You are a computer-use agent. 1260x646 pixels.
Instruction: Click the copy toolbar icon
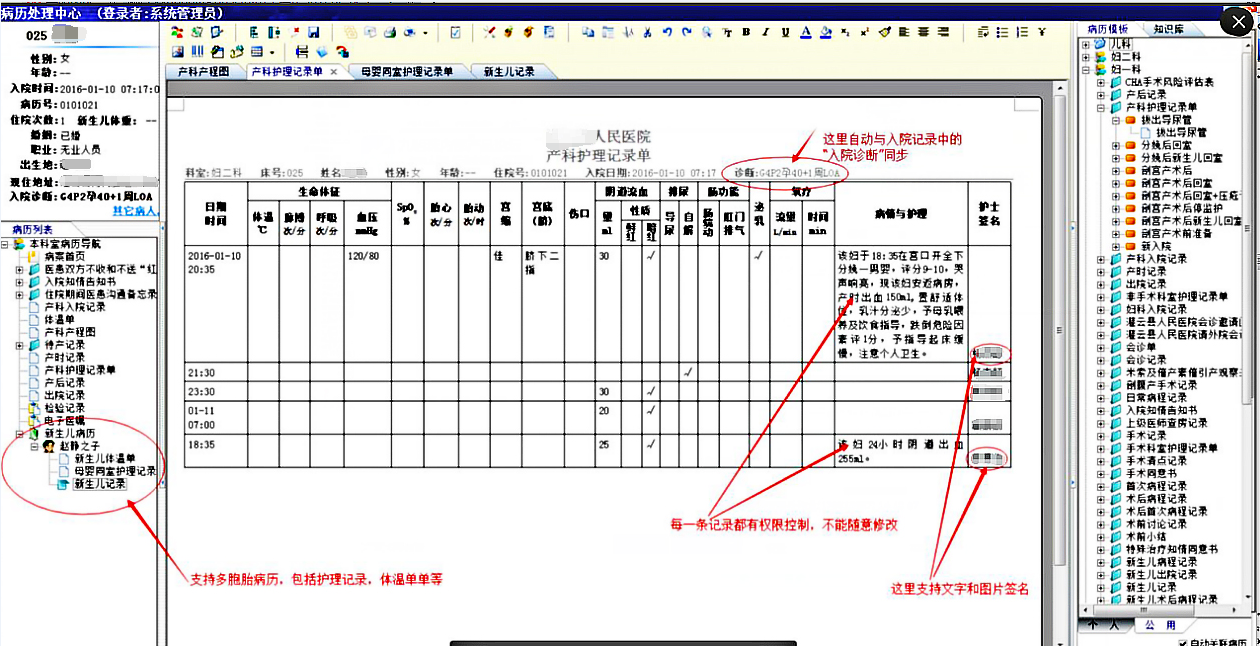coord(589,32)
